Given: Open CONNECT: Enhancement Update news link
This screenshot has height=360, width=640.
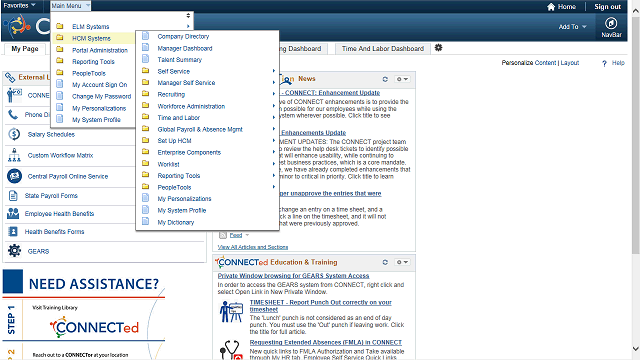Looking at the screenshot, I should pos(332,93).
